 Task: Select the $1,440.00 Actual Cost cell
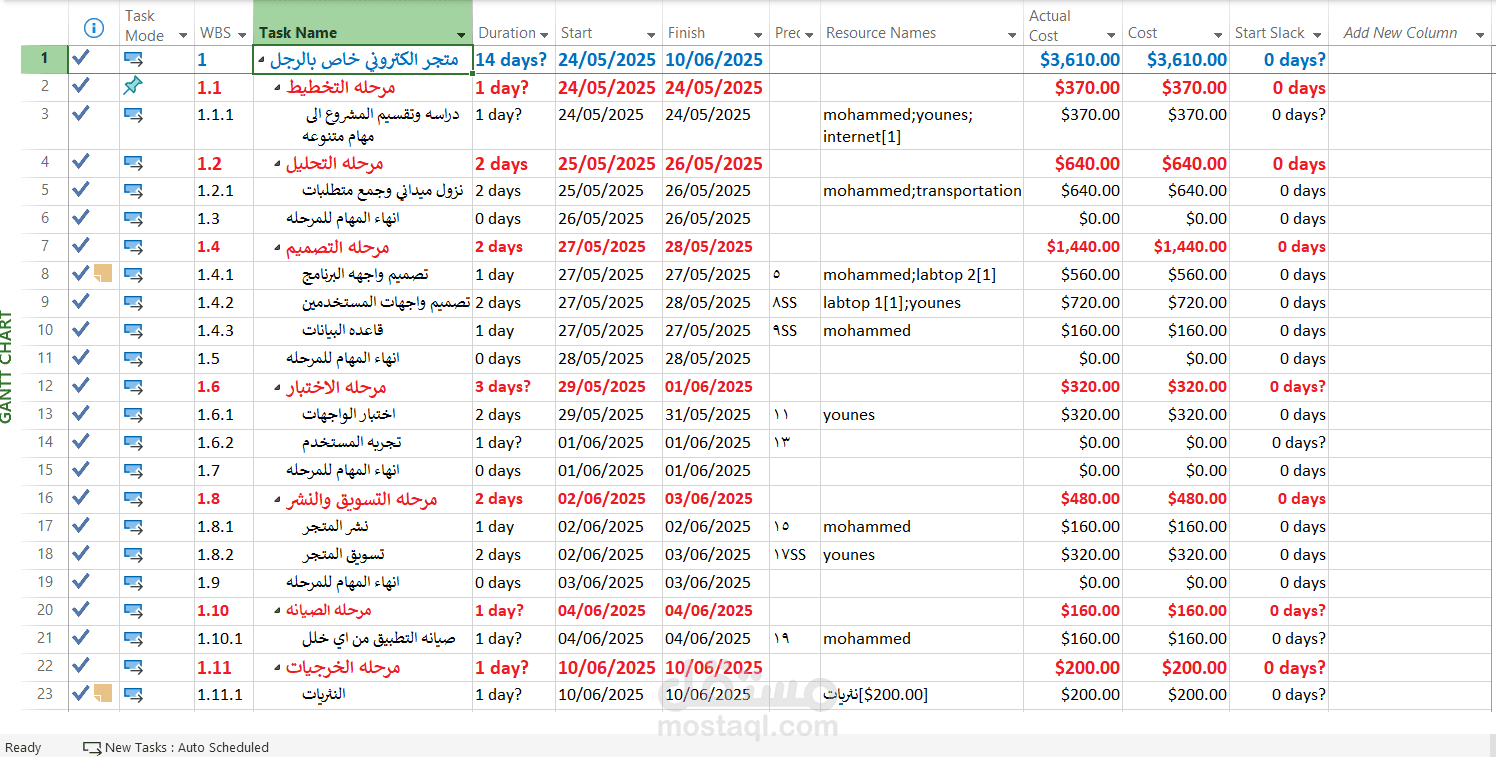1075,246
